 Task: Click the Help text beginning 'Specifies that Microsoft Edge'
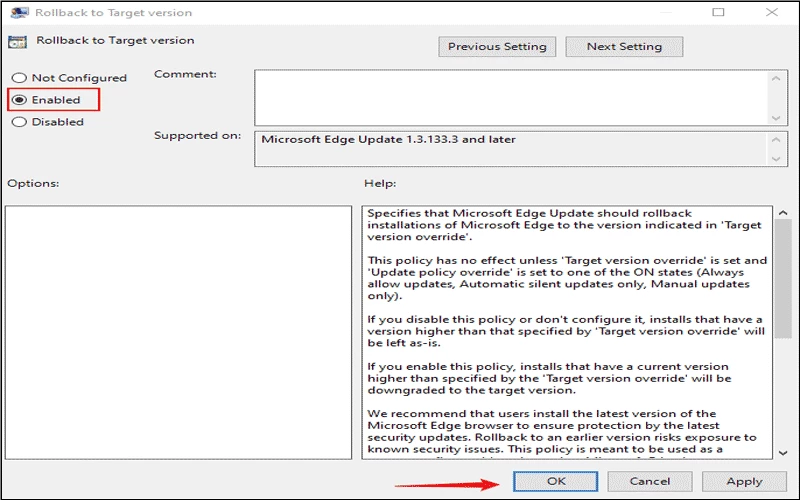point(564,225)
